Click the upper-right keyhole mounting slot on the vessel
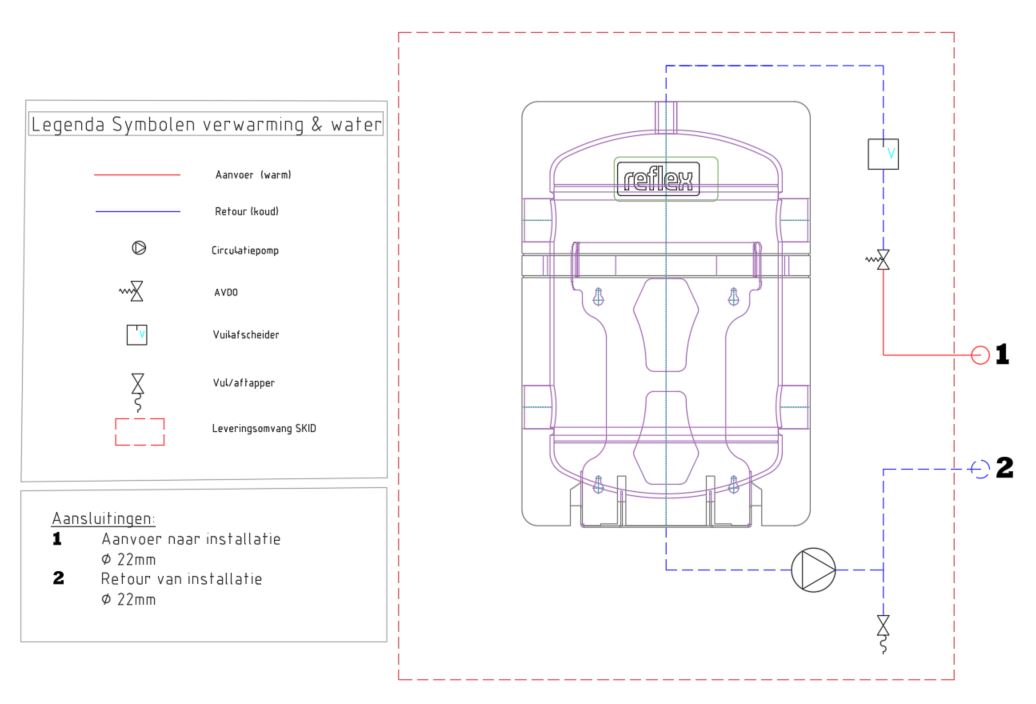The width and height of the screenshot is (1036, 704). tap(733, 297)
